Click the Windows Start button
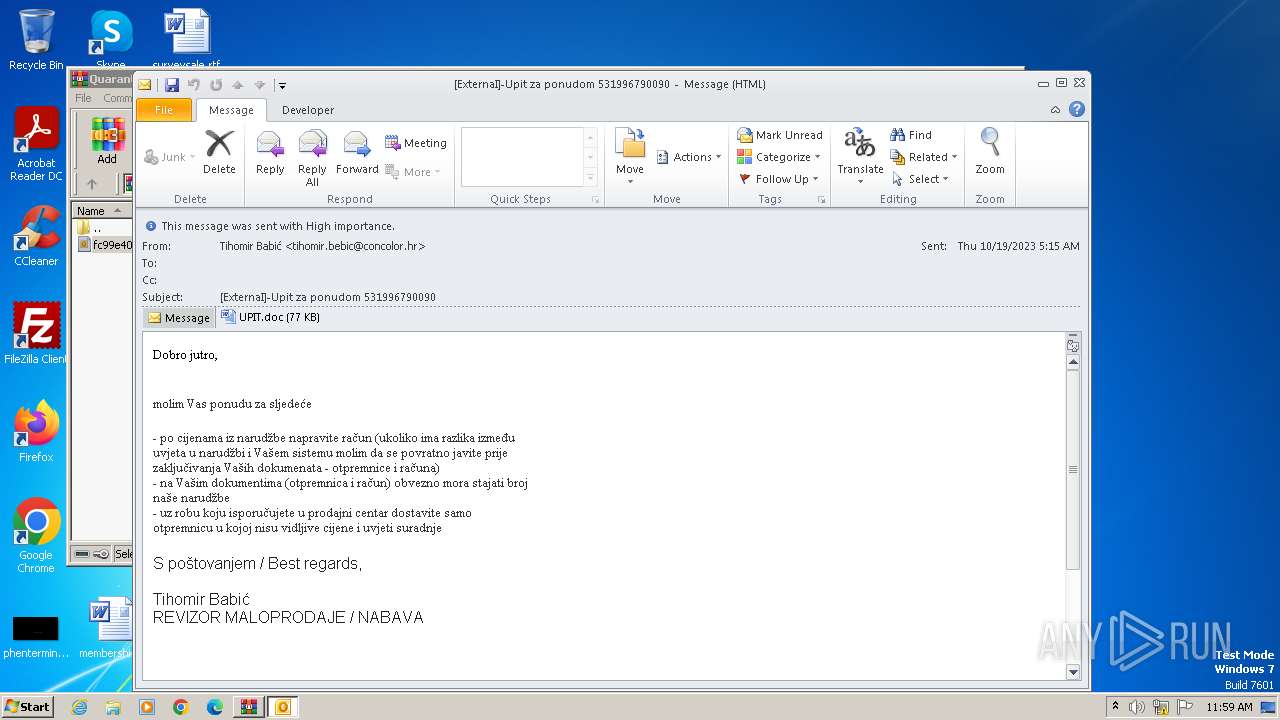The image size is (1280, 720). click(27, 707)
